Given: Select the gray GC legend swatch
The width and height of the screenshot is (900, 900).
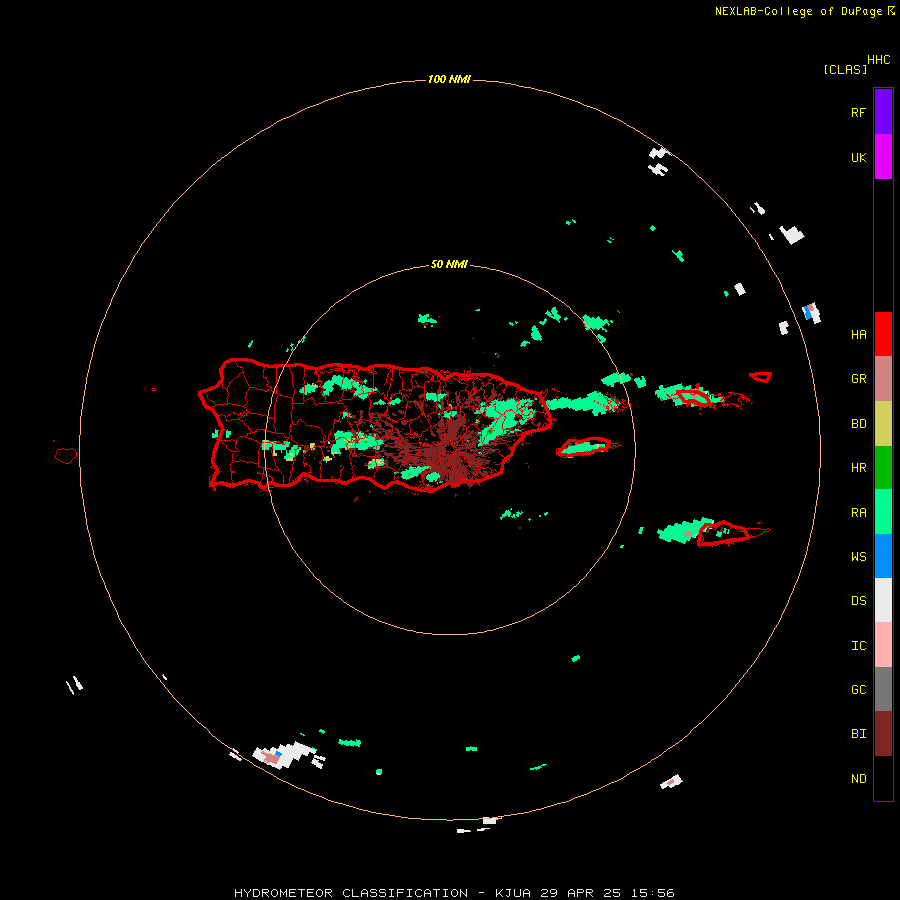Looking at the screenshot, I should coord(883,689).
